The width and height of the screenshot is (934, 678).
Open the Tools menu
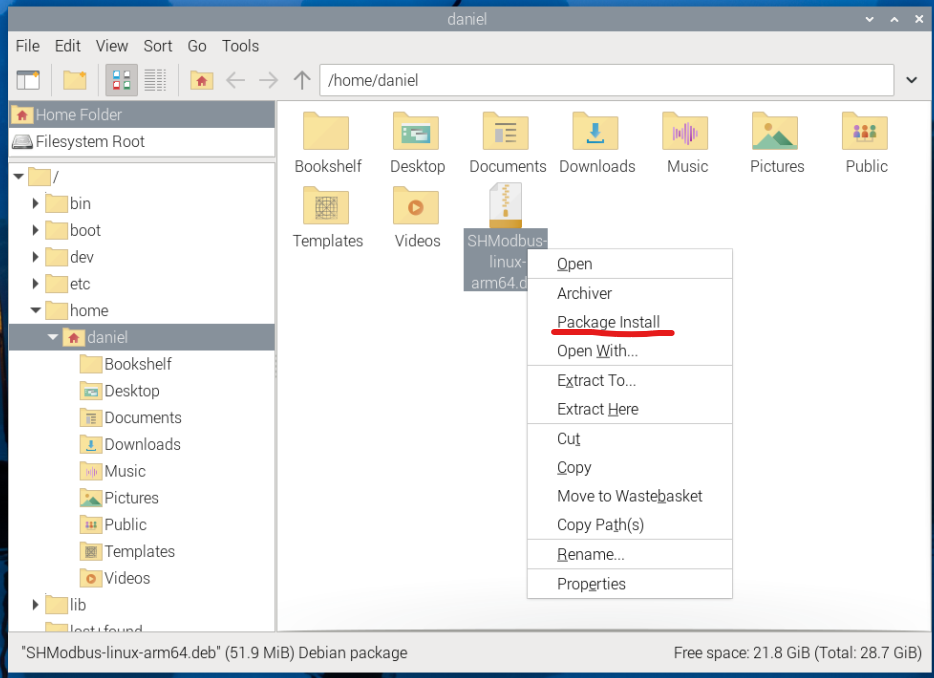click(x=240, y=46)
